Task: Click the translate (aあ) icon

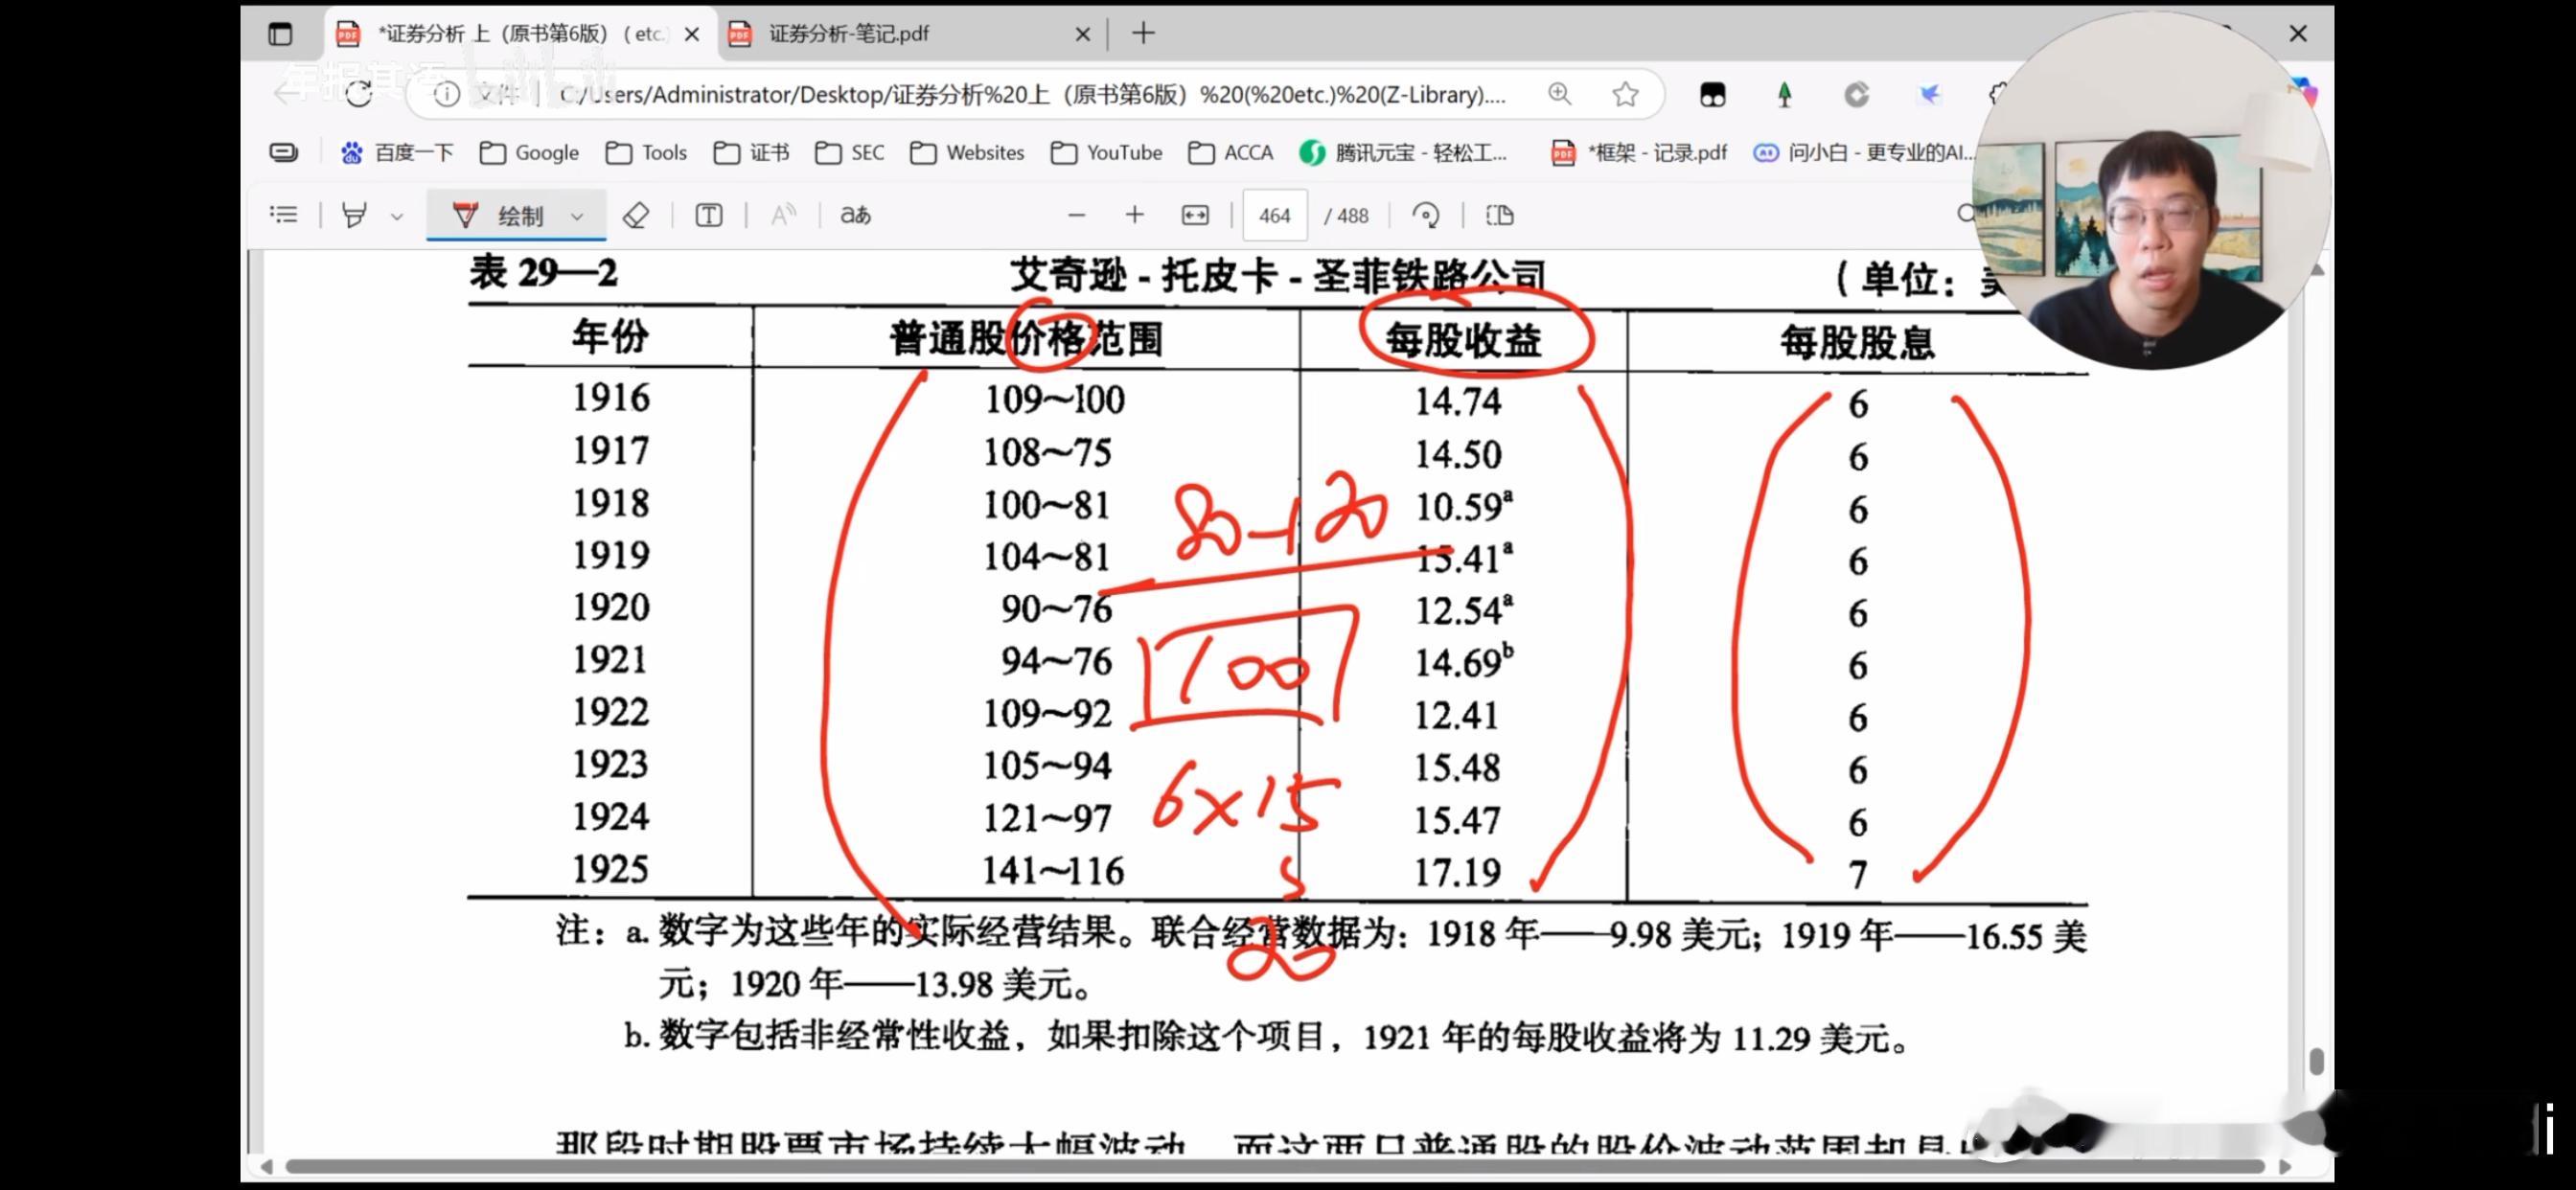Action: 855,215
